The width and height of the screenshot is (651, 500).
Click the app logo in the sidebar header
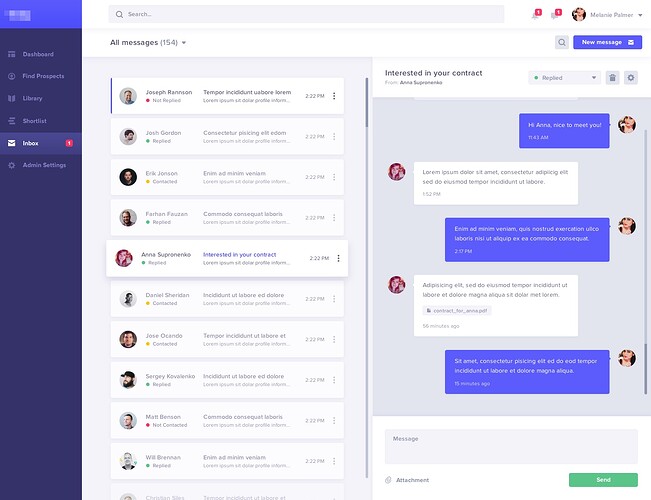(x=17, y=16)
